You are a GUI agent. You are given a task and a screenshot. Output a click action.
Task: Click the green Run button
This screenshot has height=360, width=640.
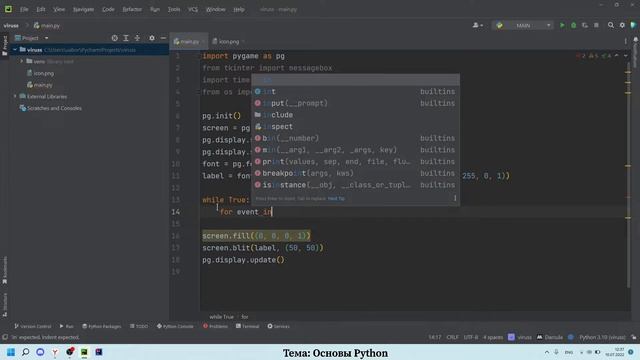pyautogui.click(x=562, y=25)
